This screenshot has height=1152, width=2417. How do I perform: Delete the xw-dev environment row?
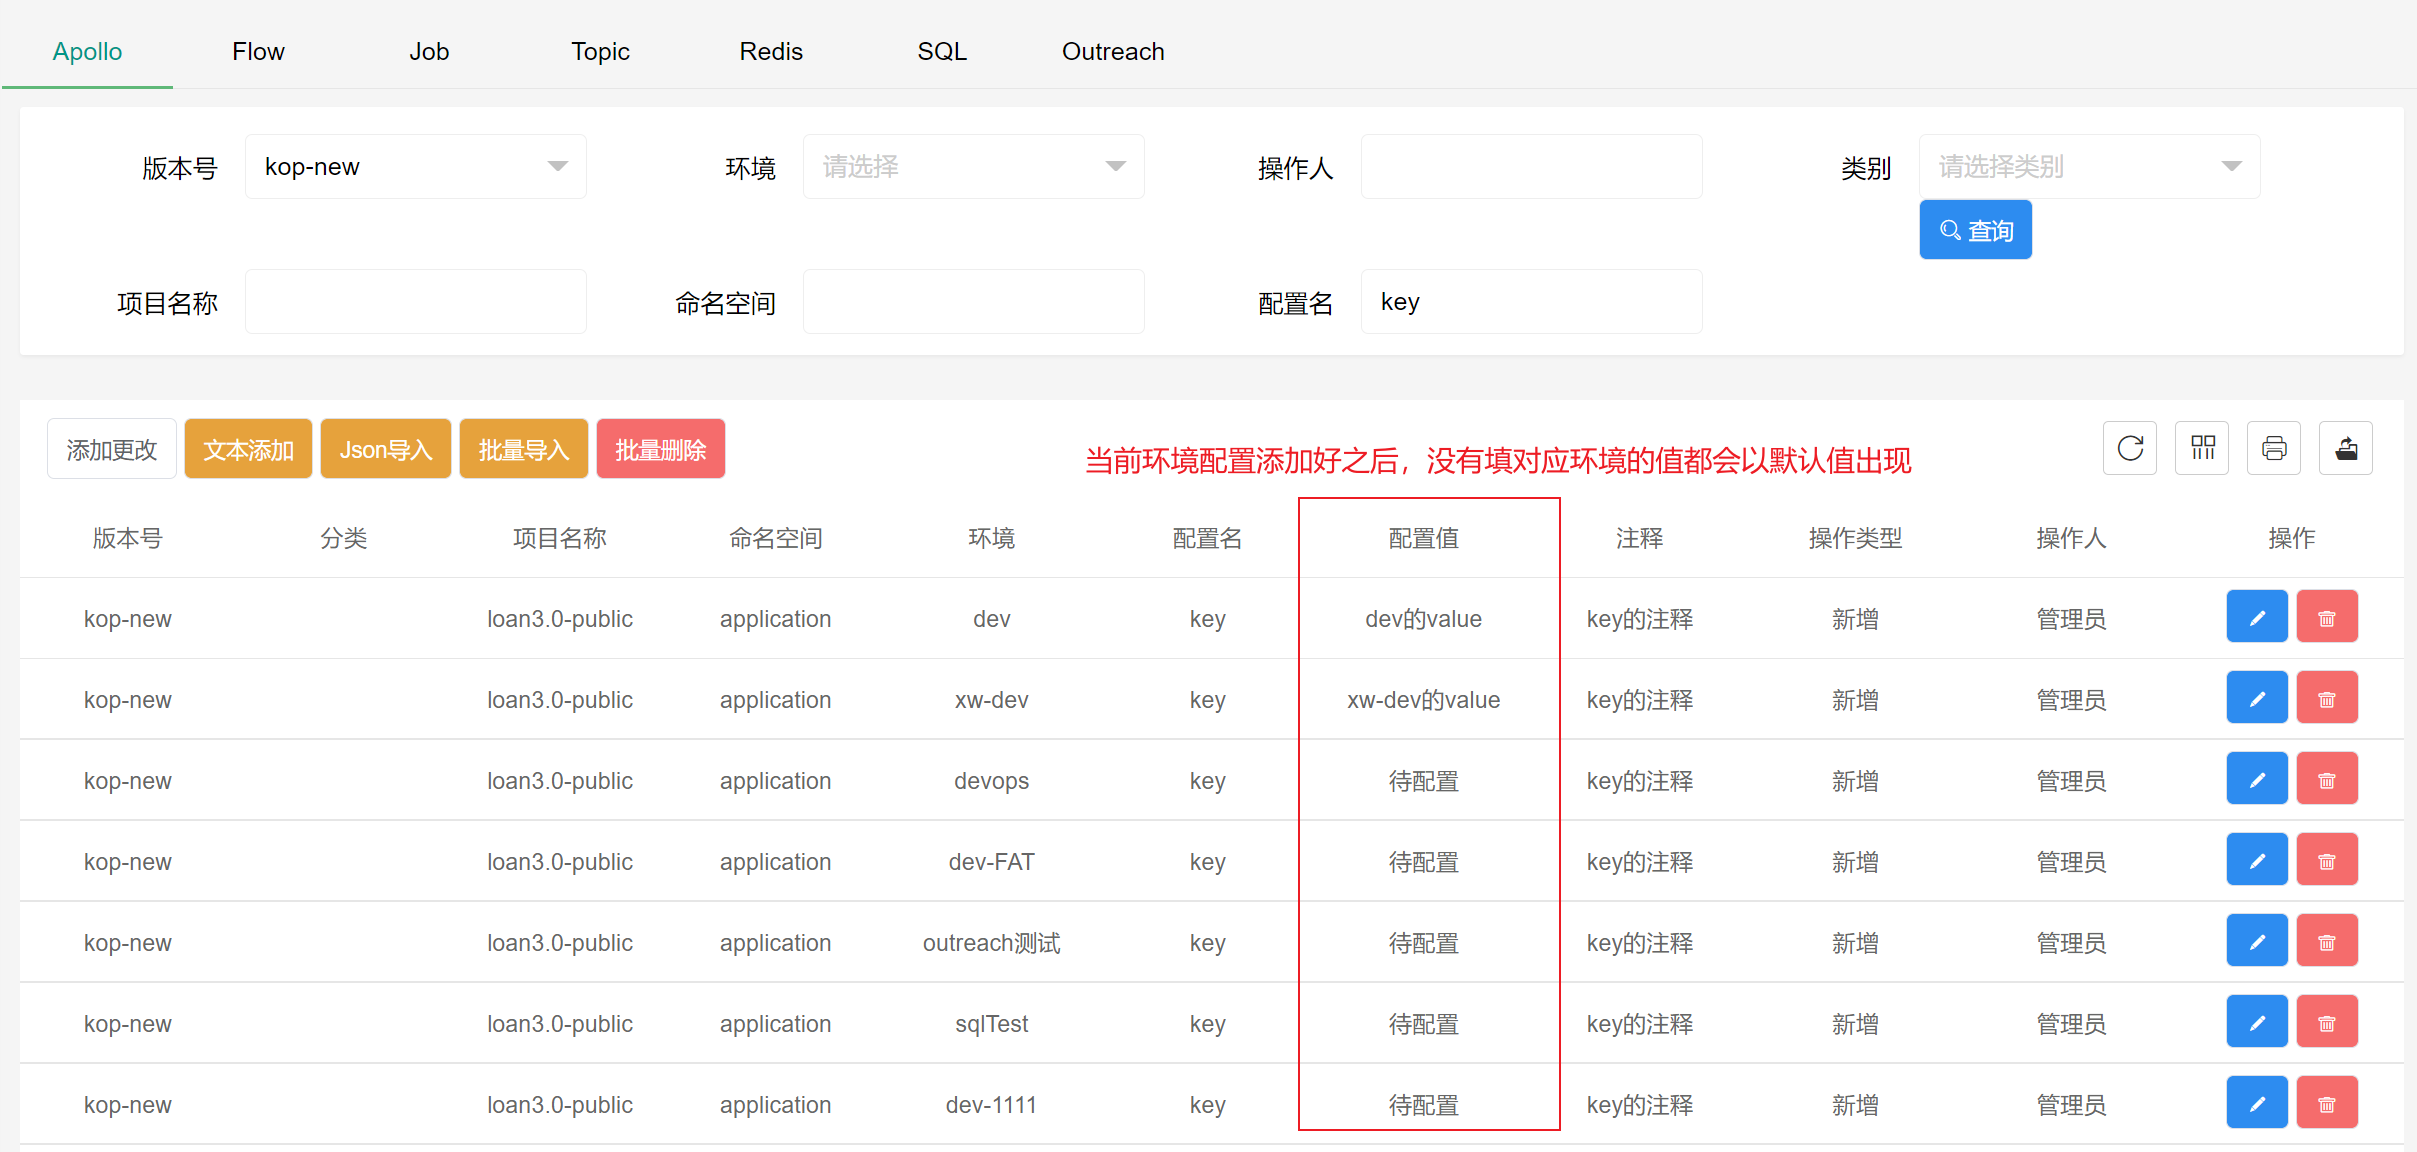point(2327,698)
